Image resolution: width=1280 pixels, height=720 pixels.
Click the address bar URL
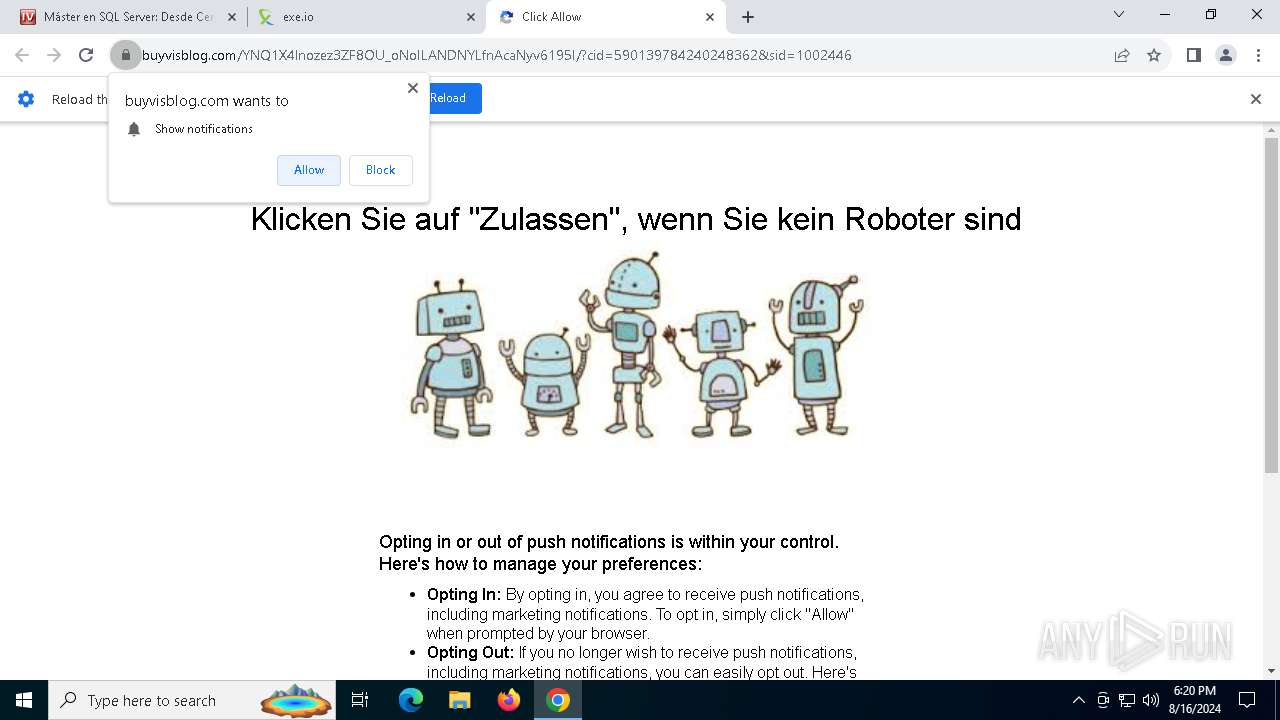pos(497,55)
